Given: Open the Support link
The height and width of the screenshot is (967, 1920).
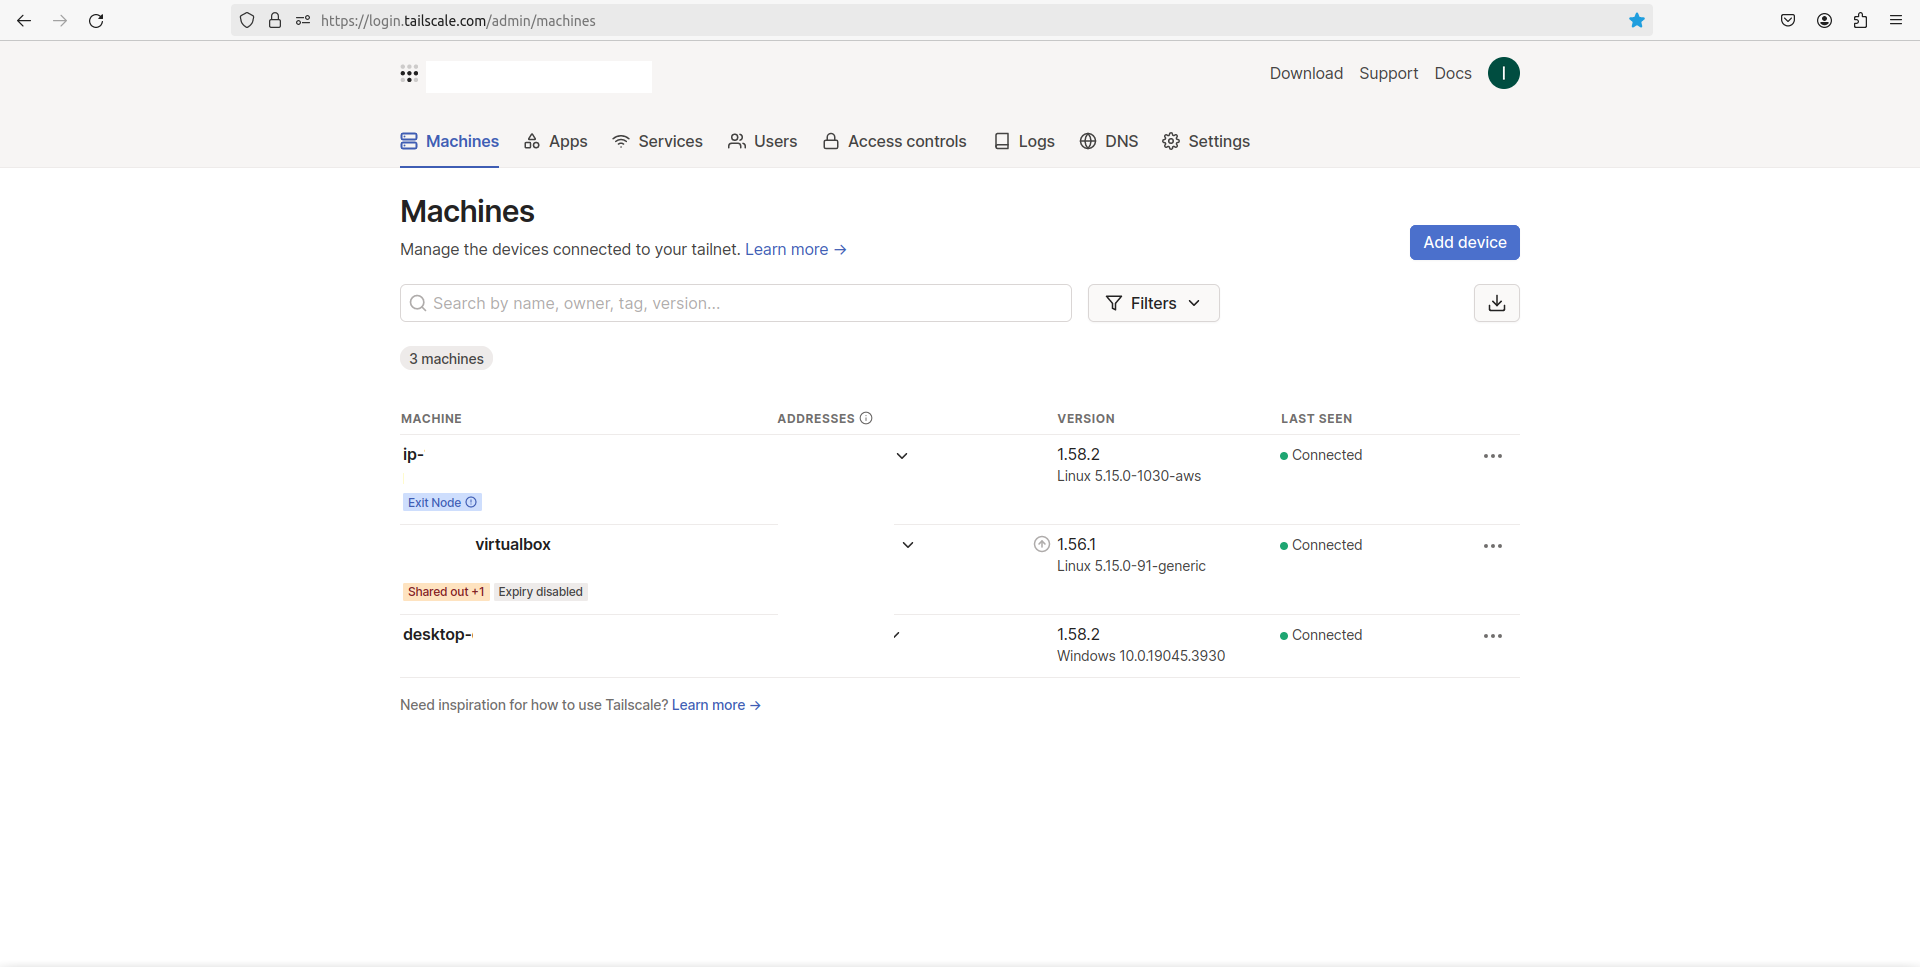Looking at the screenshot, I should [x=1388, y=73].
